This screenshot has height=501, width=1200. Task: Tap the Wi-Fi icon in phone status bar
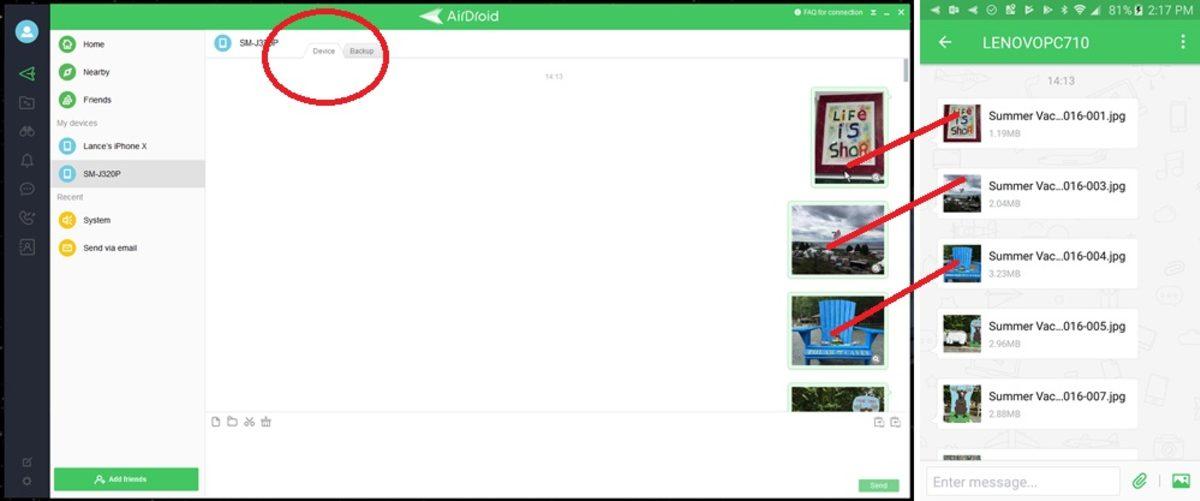[1079, 10]
